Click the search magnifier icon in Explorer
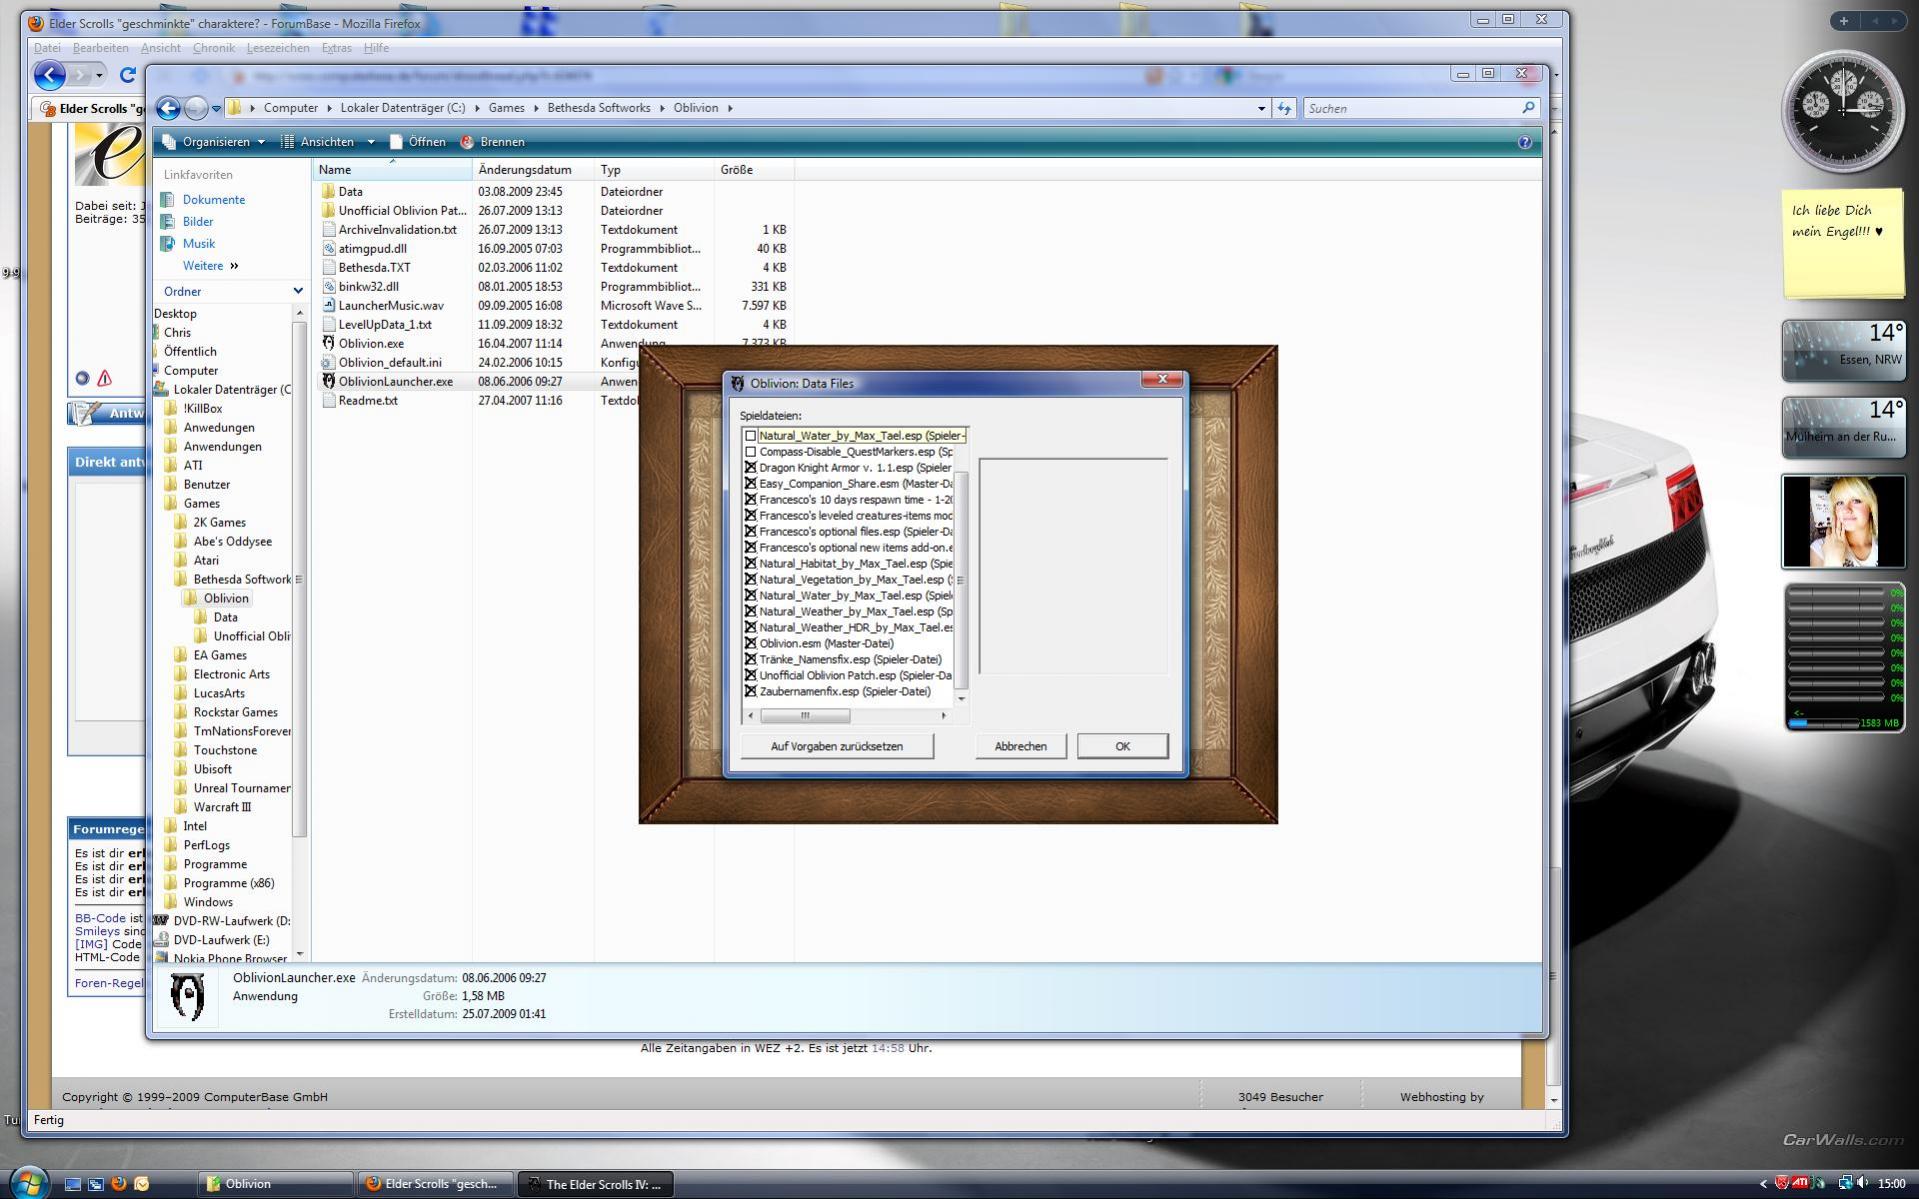This screenshot has height=1199, width=1919. pos(1528,108)
